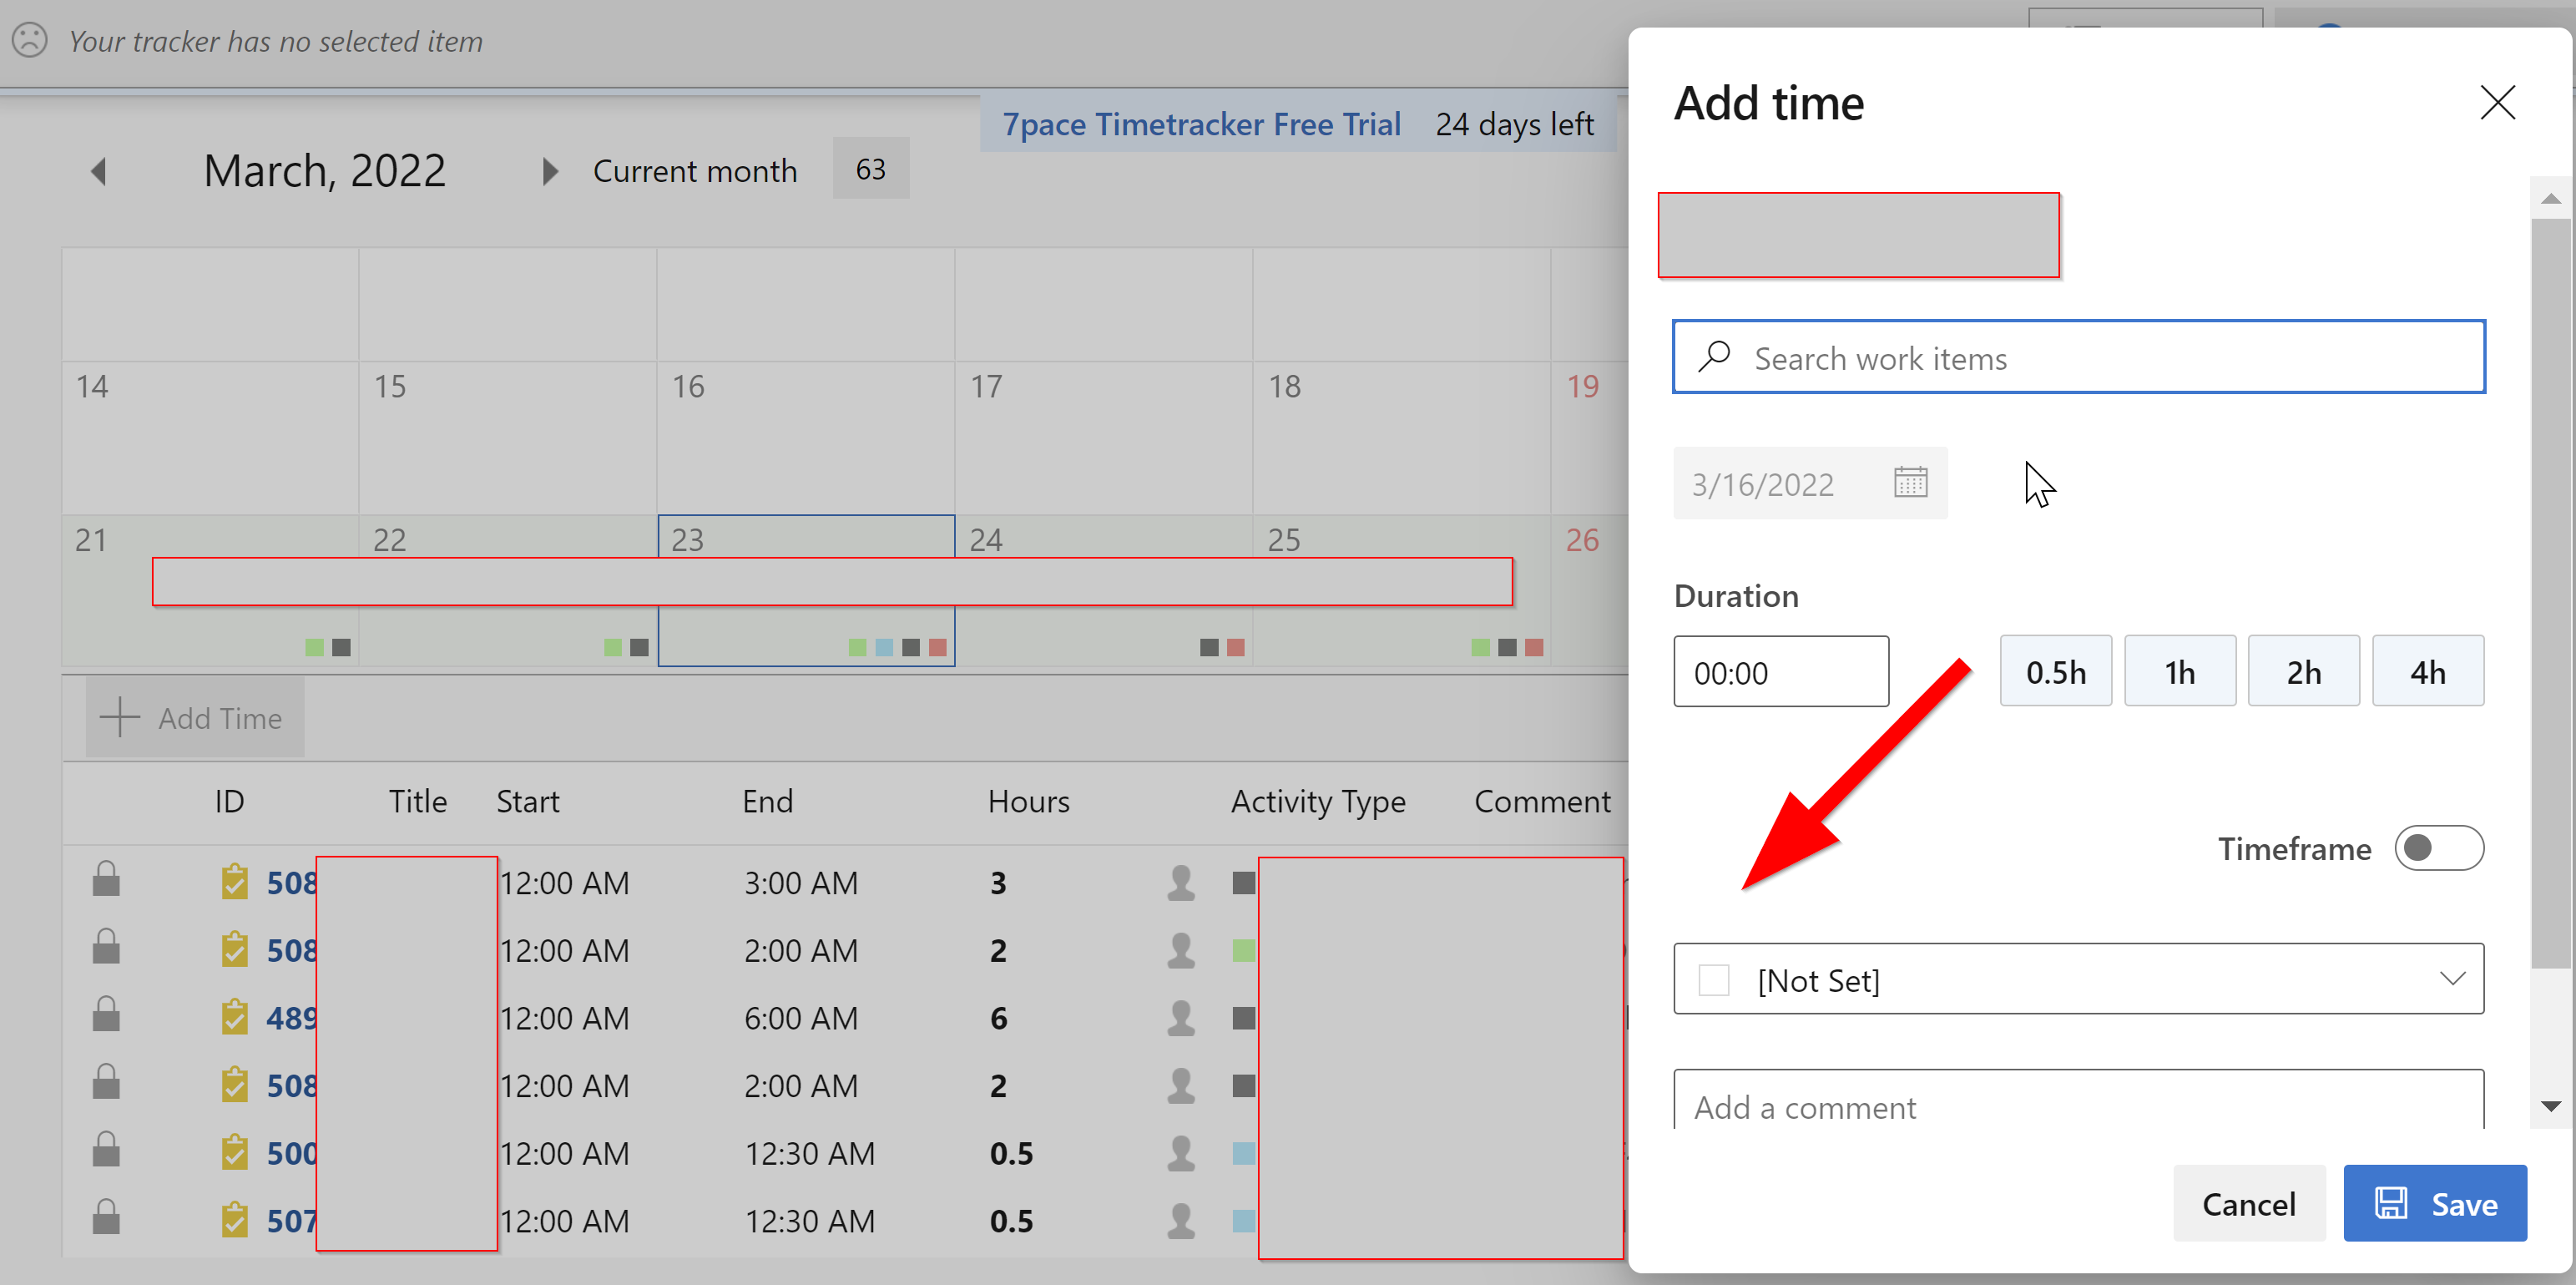Sort by Activity Type column header
This screenshot has width=2576, height=1285.
[1317, 801]
